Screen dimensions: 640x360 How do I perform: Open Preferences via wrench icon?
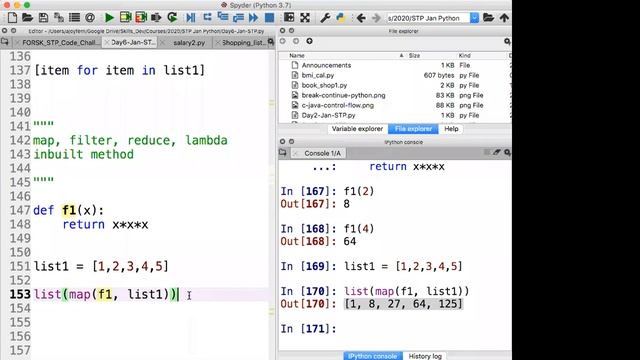tap(325, 18)
